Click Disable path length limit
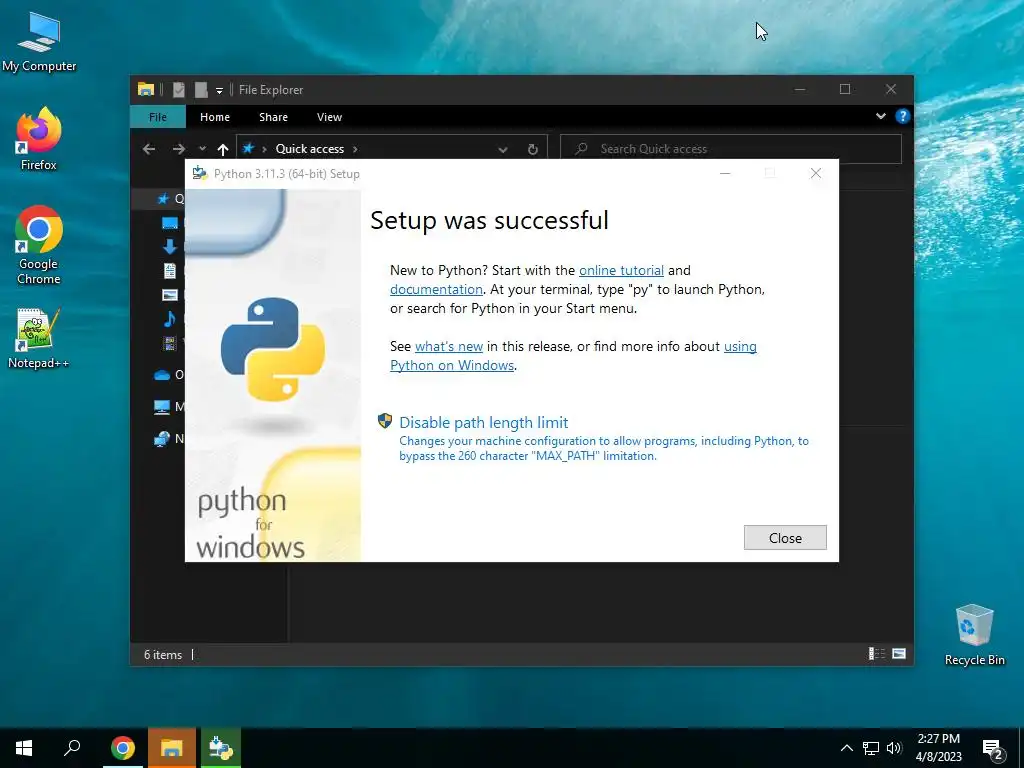1024x768 pixels. (483, 423)
